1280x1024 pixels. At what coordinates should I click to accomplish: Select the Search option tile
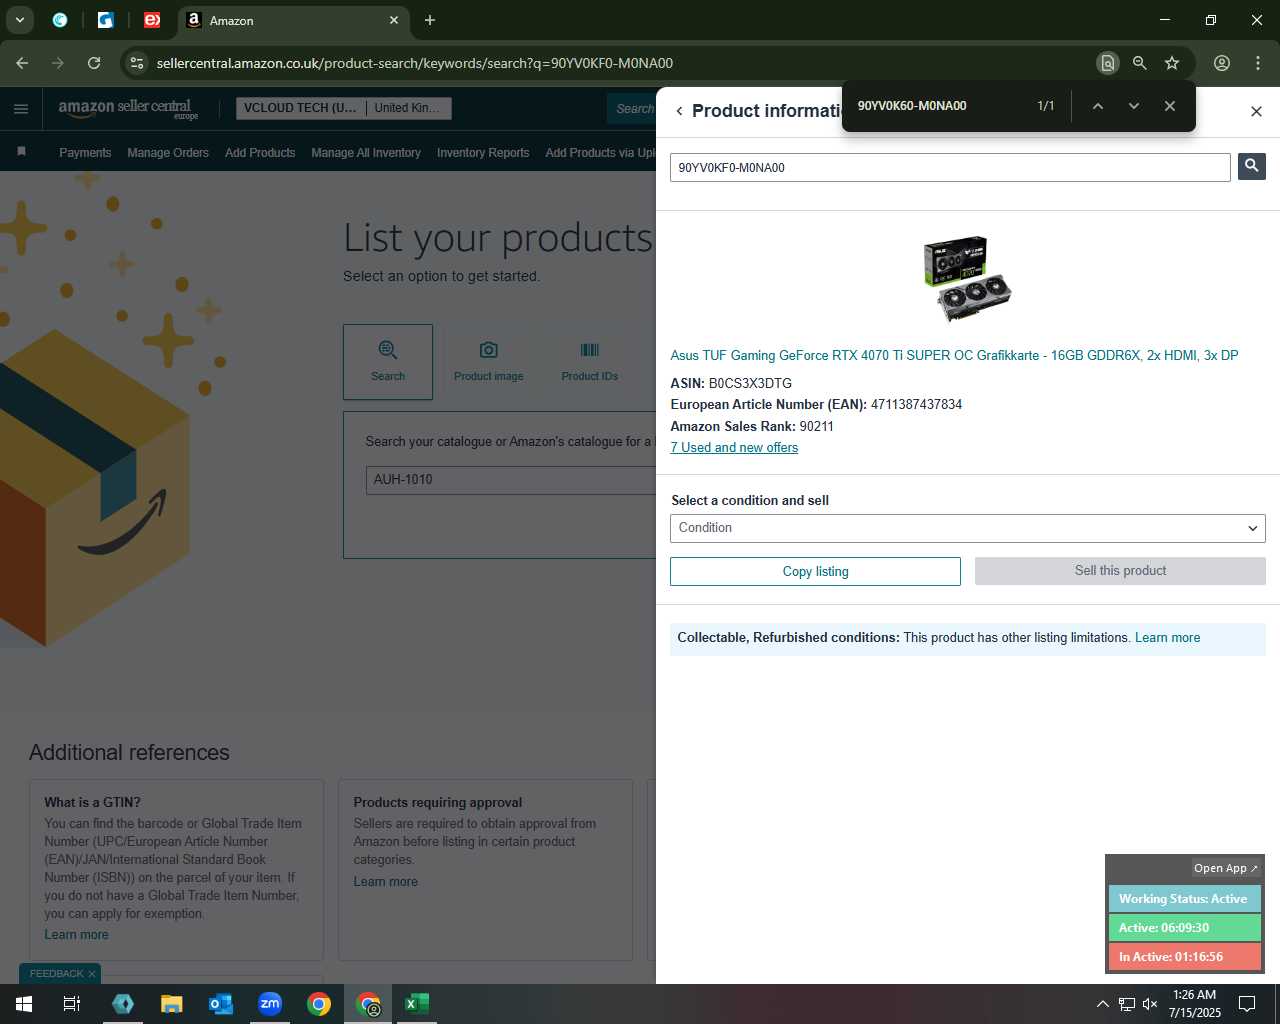pyautogui.click(x=388, y=362)
